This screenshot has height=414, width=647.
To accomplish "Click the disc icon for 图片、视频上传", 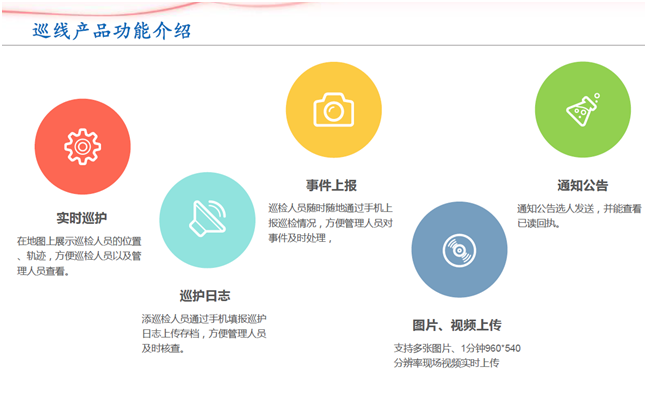I will click(460, 249).
